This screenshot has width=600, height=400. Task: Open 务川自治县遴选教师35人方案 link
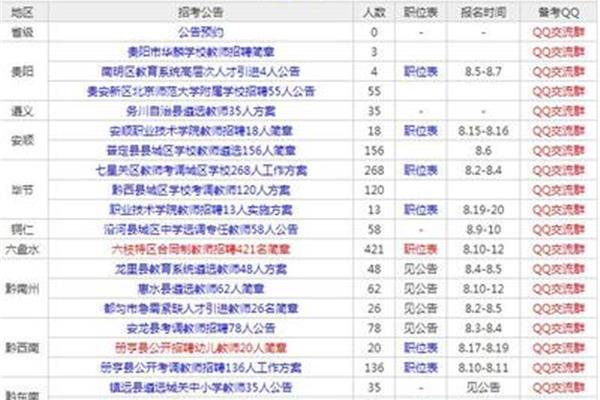201,111
